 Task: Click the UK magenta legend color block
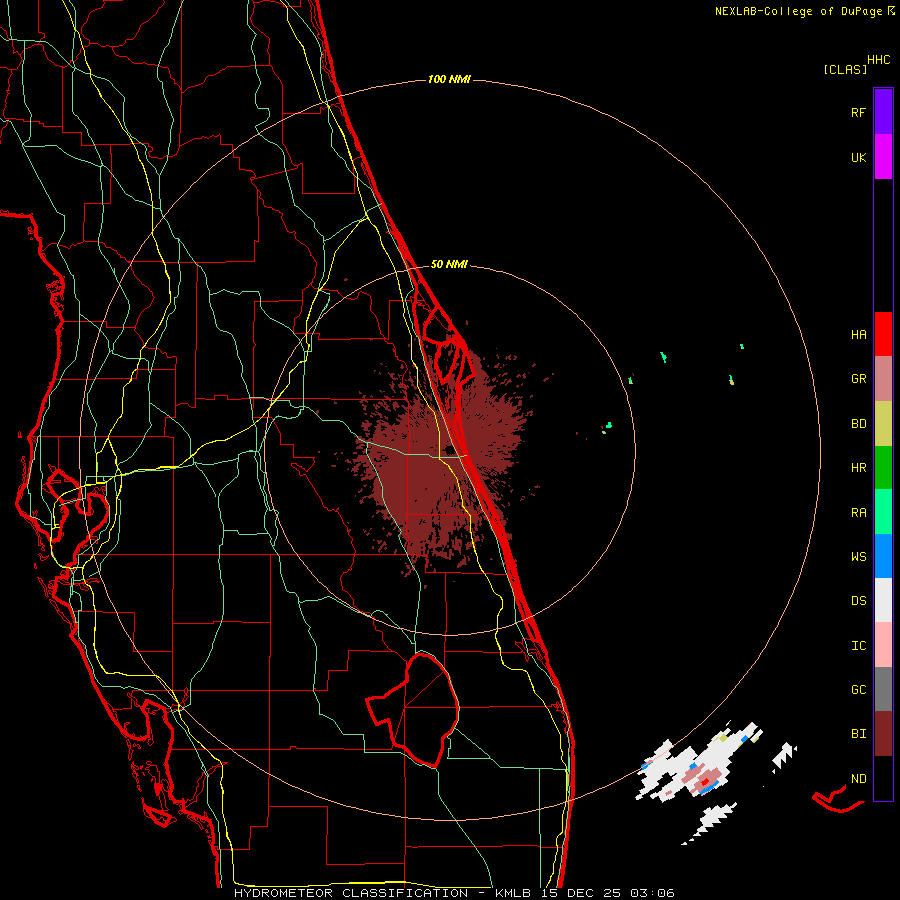coord(883,157)
